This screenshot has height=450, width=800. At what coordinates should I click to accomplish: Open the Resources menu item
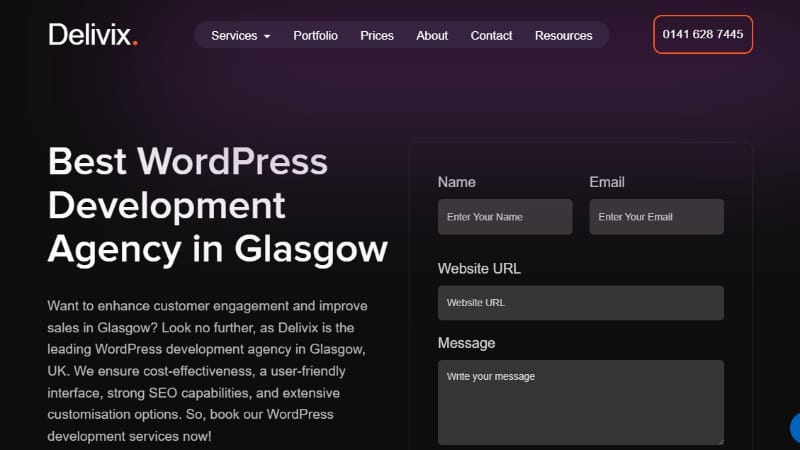(563, 36)
